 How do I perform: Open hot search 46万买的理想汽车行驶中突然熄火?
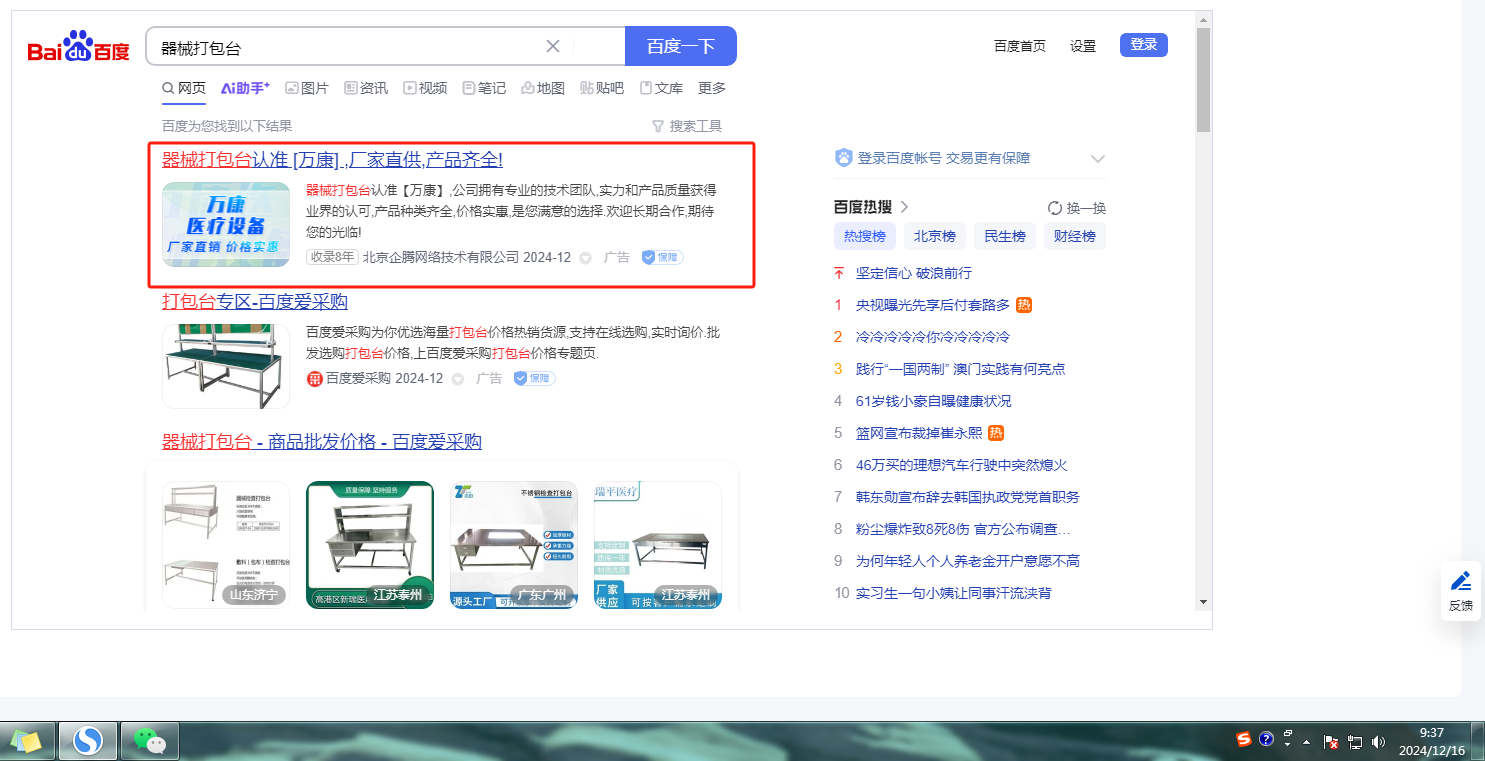[962, 465]
